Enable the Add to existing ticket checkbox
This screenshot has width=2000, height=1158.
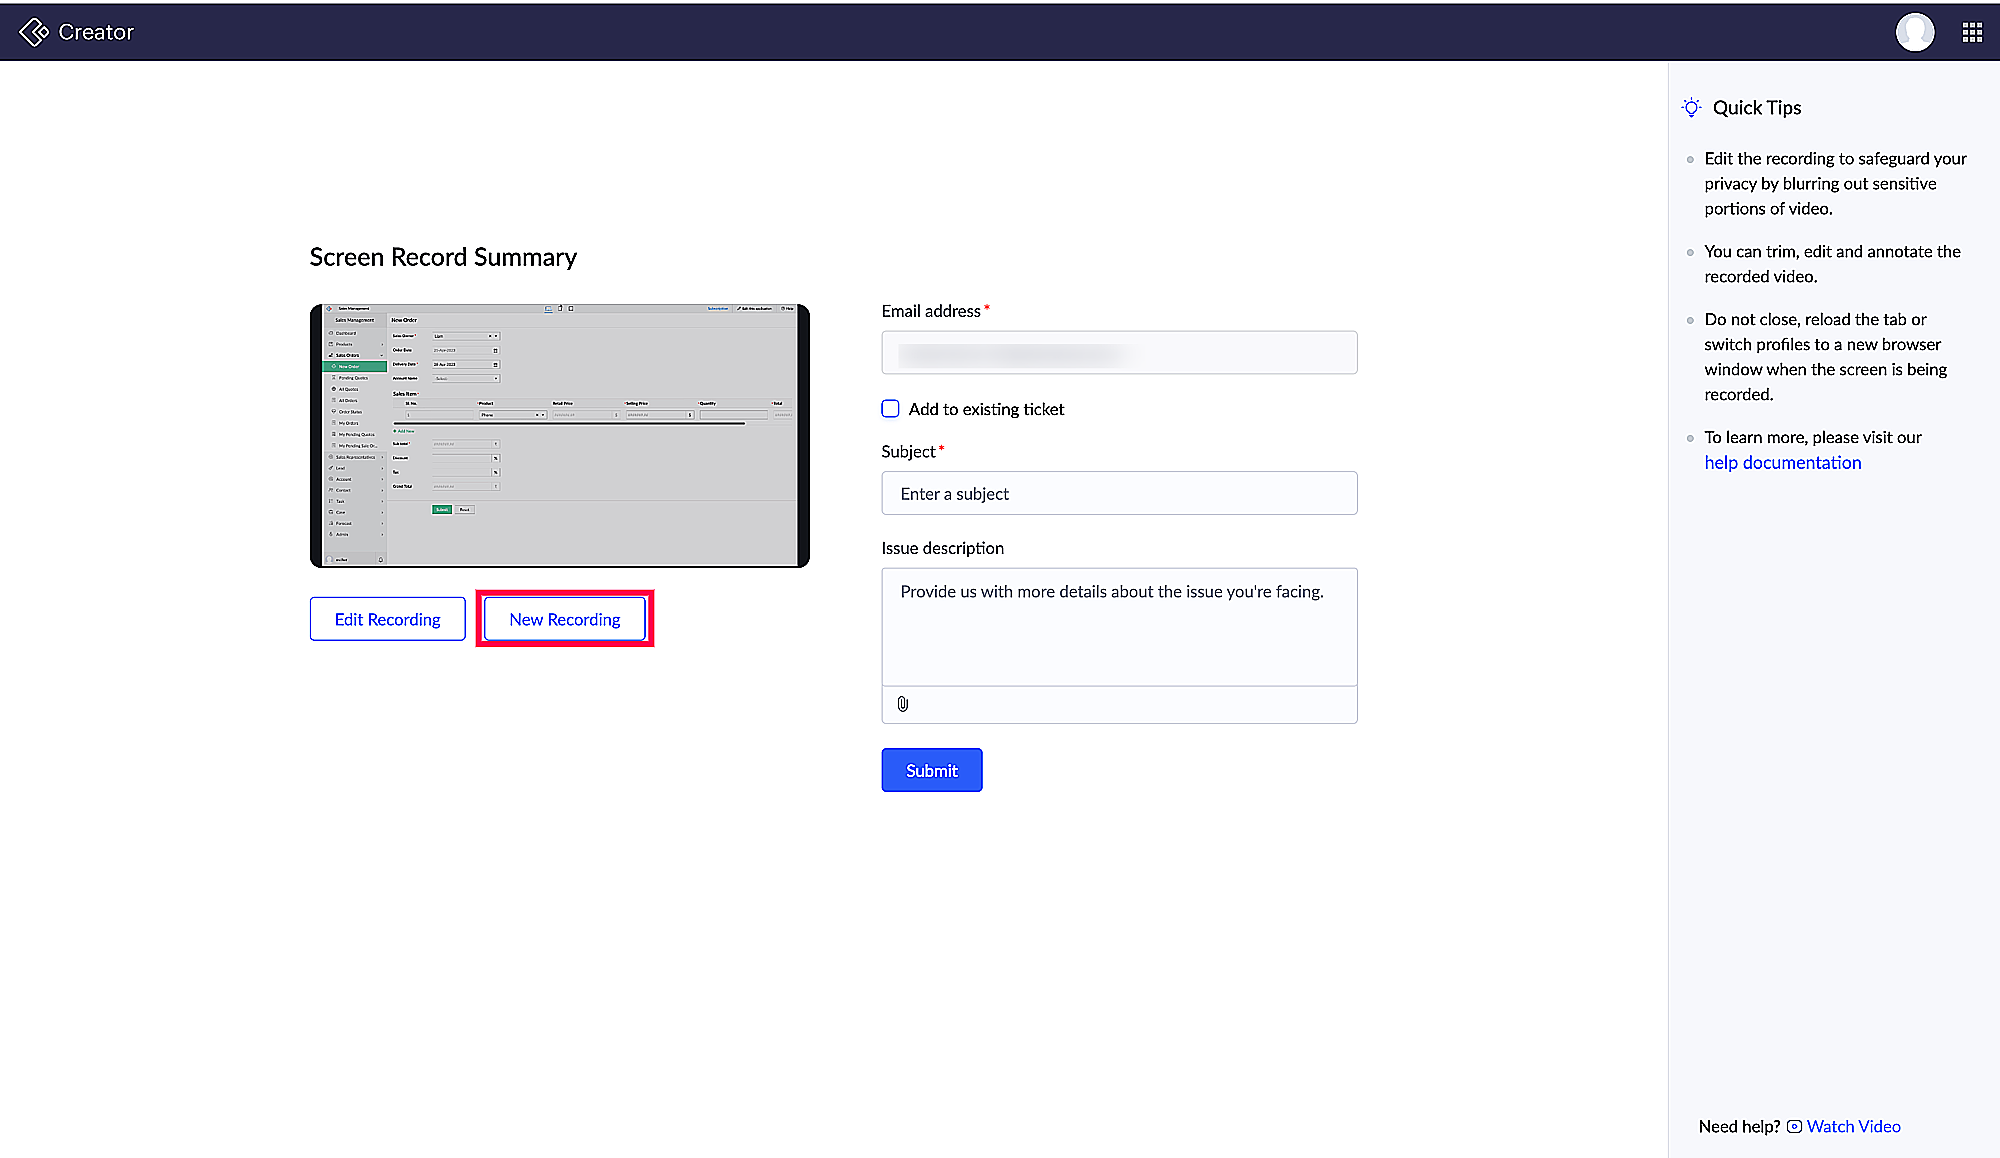point(890,409)
